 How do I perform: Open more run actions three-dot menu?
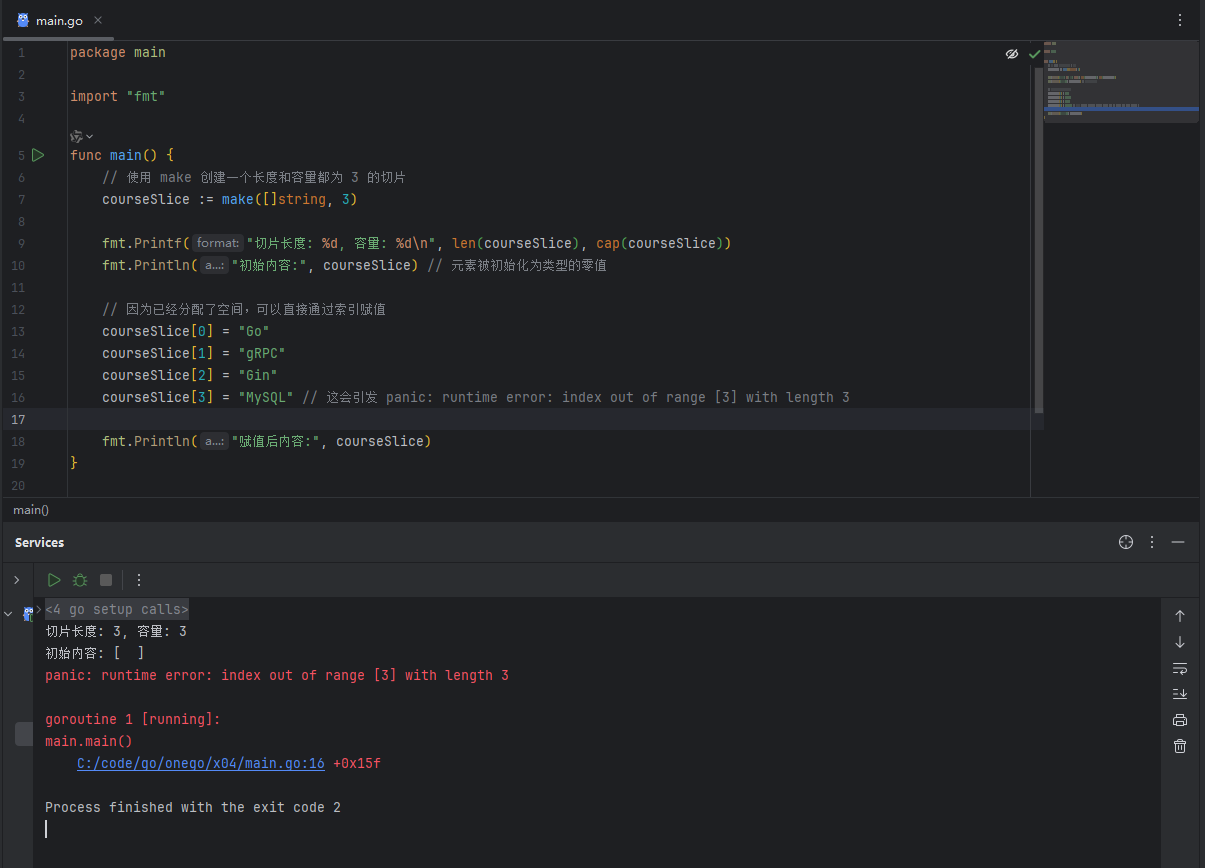[x=139, y=580]
